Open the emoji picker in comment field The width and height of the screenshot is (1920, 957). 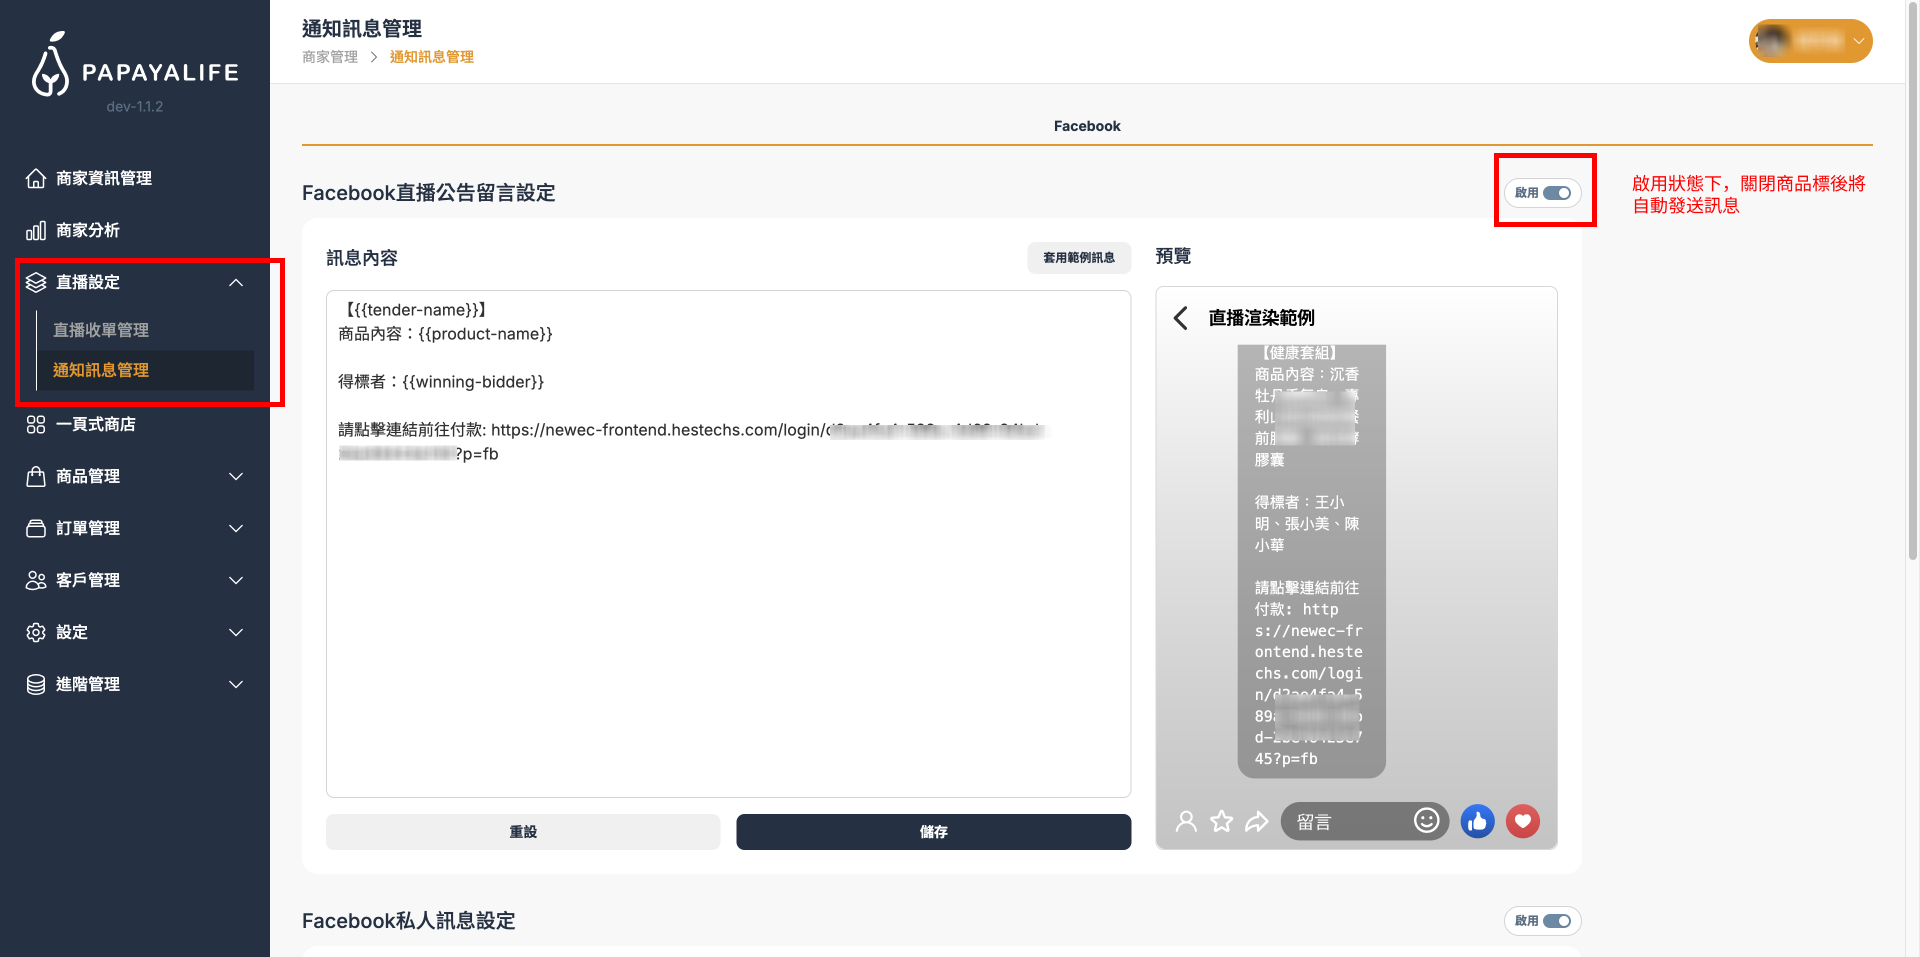[1428, 821]
